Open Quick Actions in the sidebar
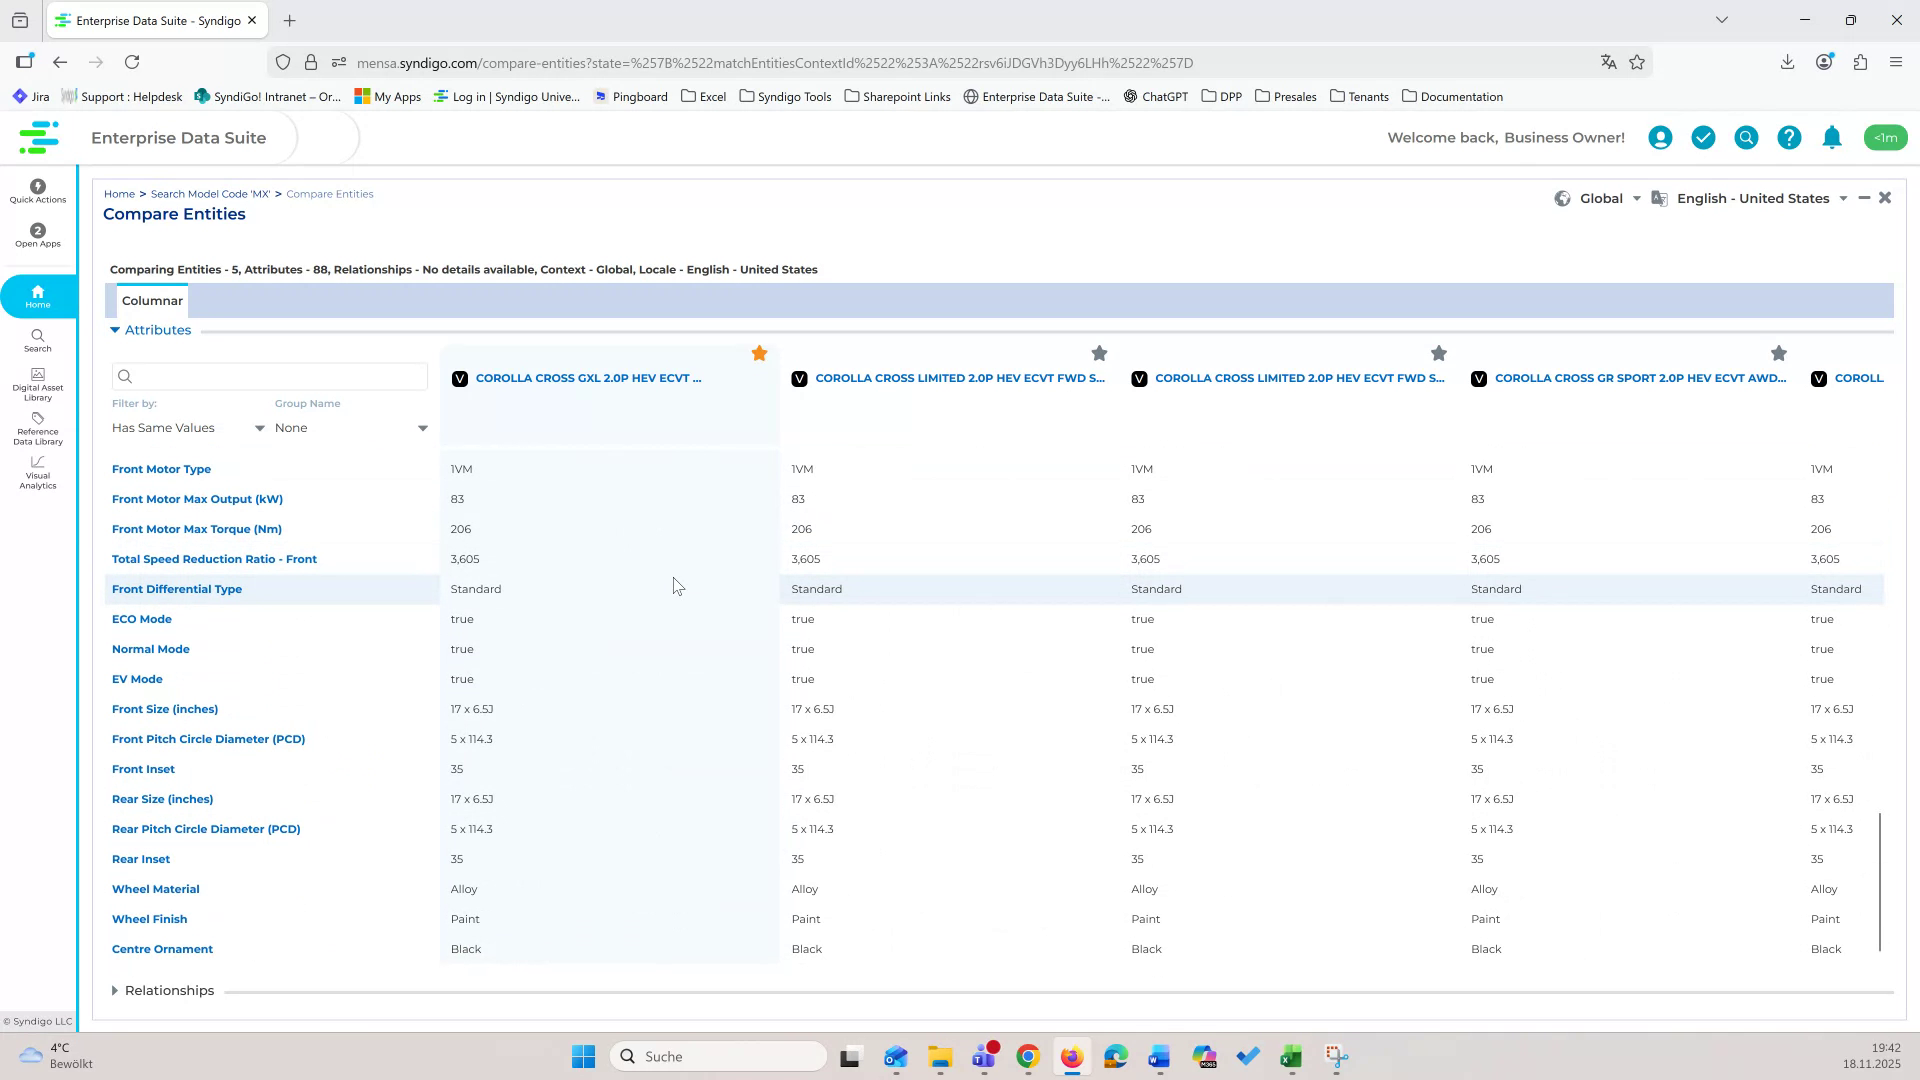This screenshot has width=1920, height=1080. (x=37, y=191)
